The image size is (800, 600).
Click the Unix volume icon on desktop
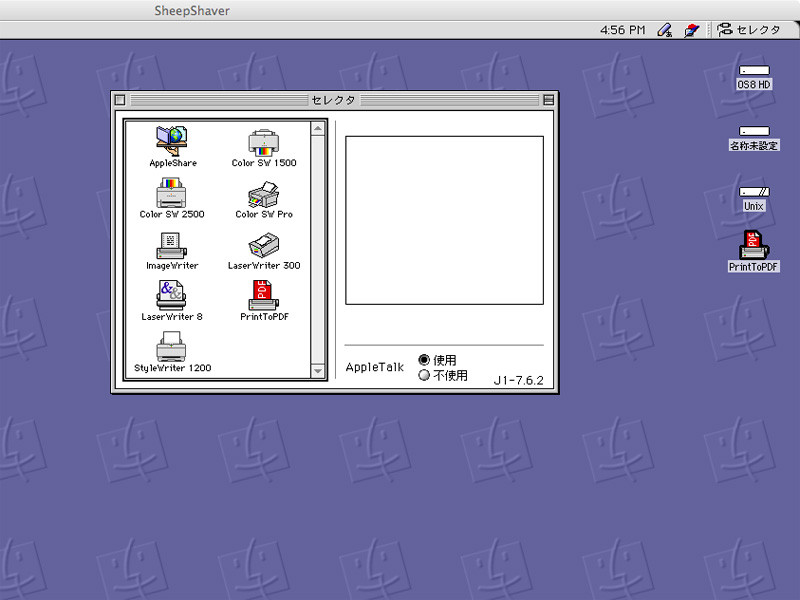[754, 192]
